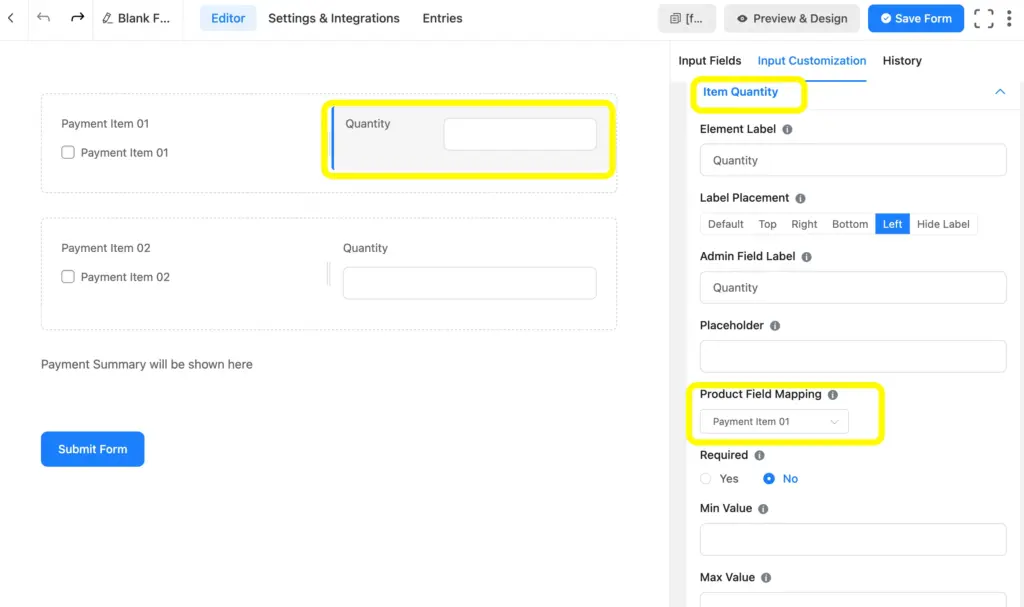Click the undo arrow icon
Screen dimensions: 1024x607
pos(42,17)
